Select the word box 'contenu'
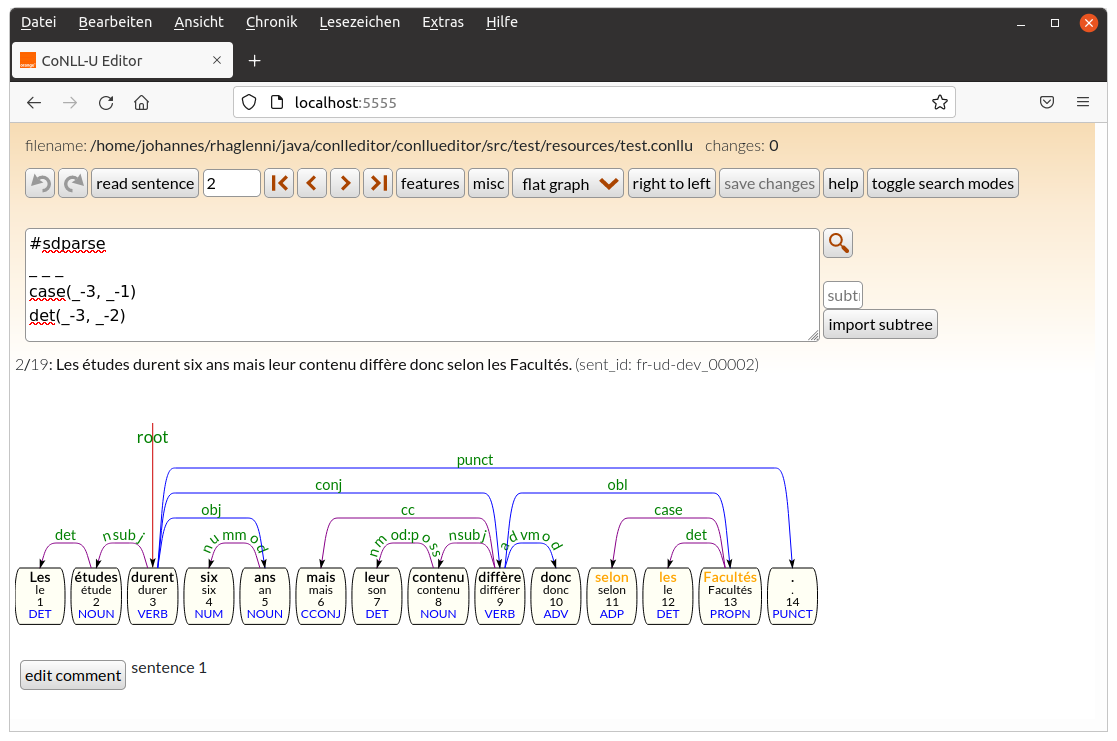1117x741 pixels. 438,596
